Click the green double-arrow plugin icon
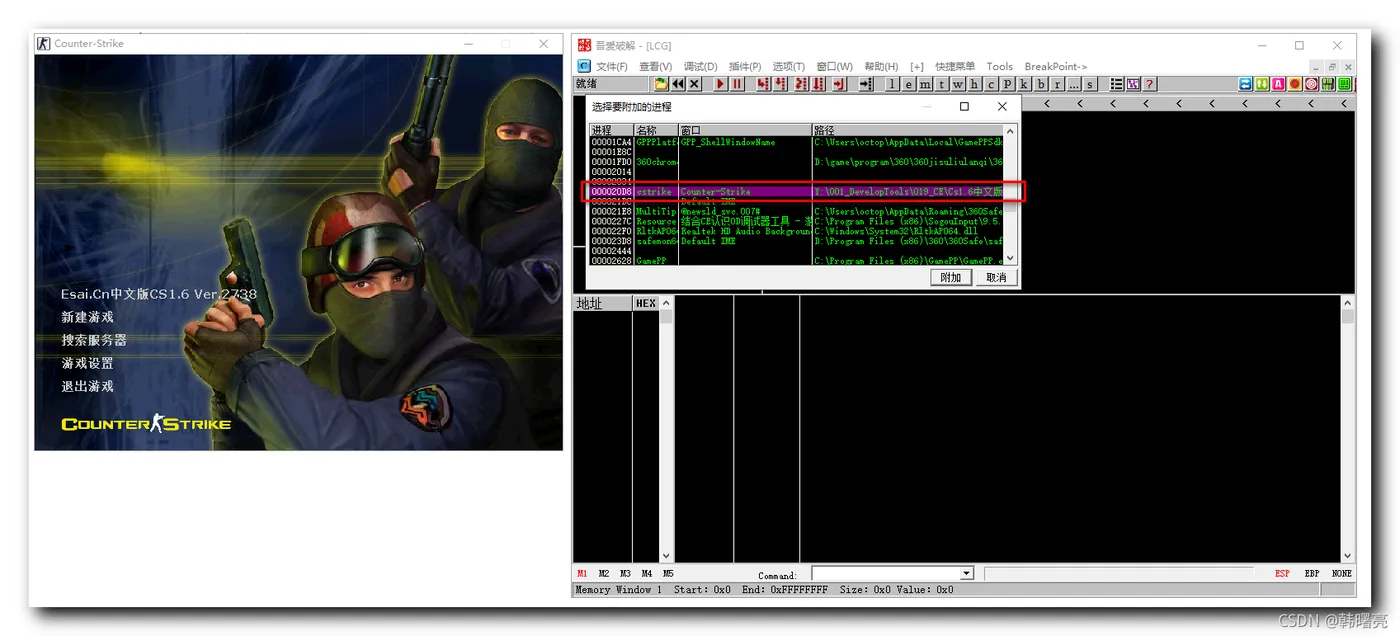 pyautogui.click(x=1261, y=84)
